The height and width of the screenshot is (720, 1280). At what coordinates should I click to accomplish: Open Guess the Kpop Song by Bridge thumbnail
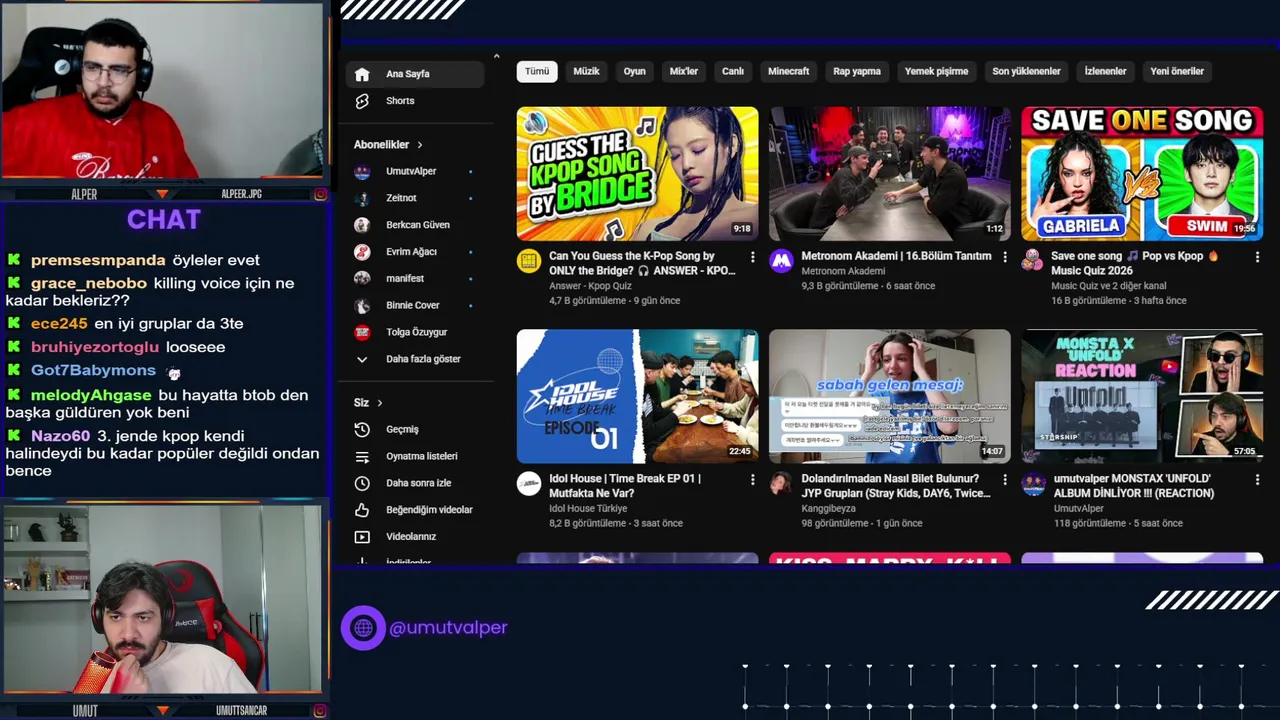[637, 174]
